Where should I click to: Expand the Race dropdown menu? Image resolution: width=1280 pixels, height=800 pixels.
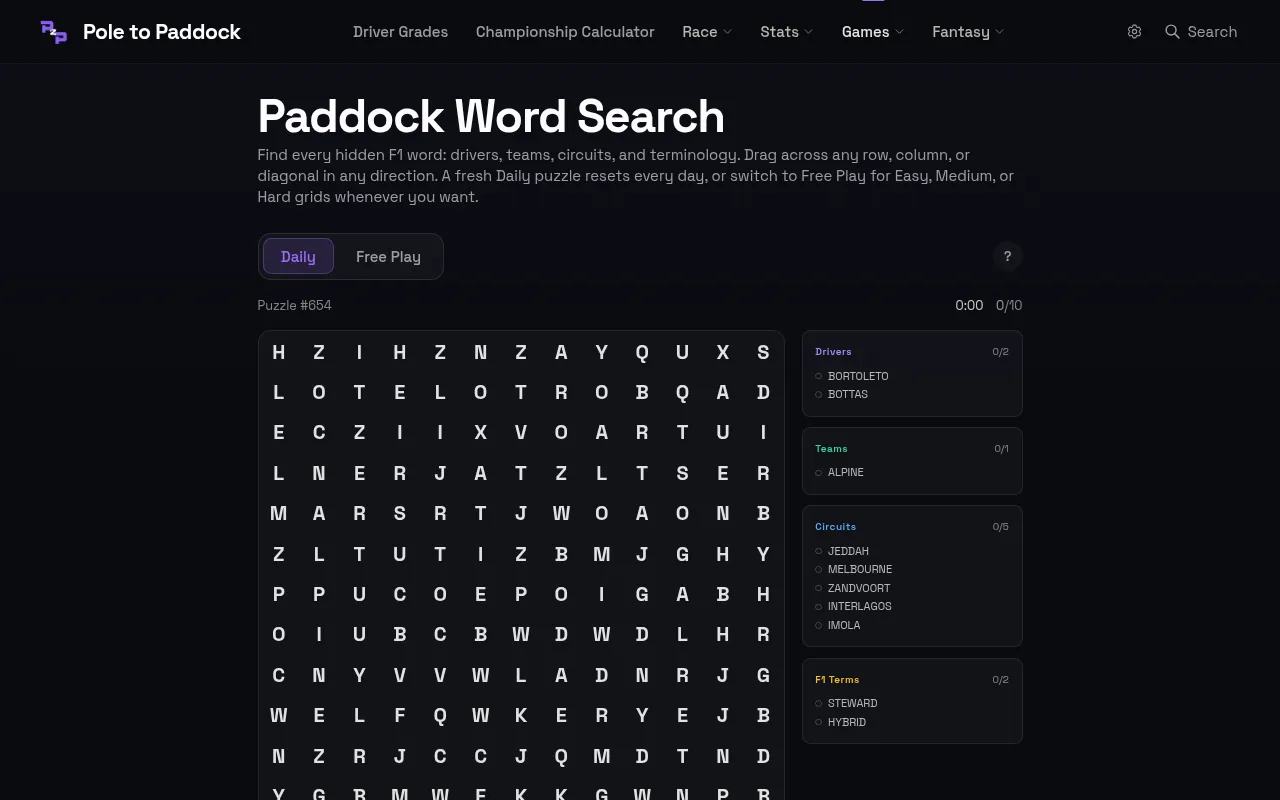[x=707, y=32]
